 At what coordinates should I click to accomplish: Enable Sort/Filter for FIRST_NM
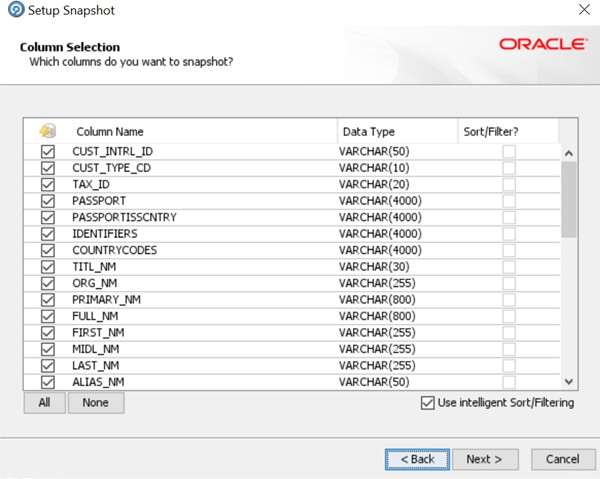coord(509,332)
